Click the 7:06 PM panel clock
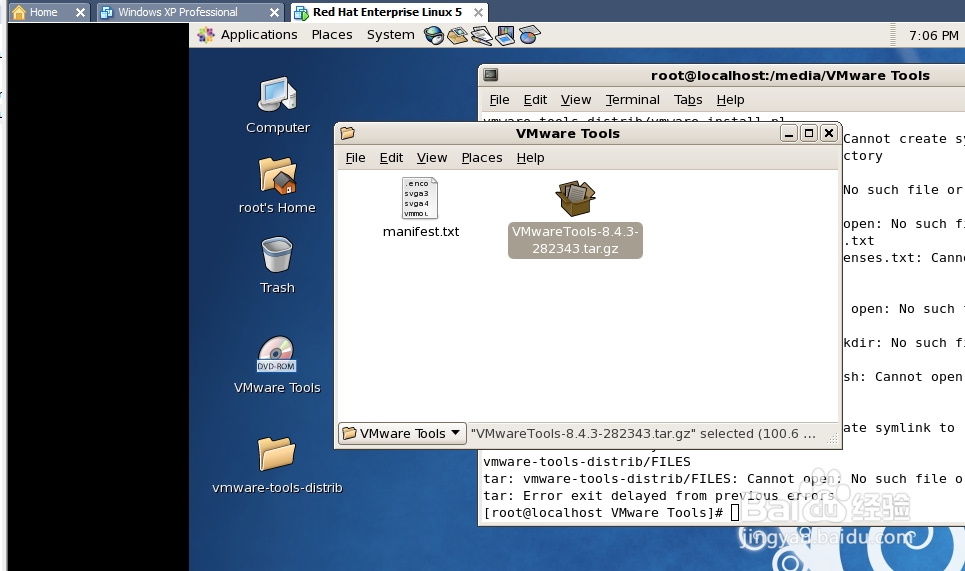Screen dimensions: 965x571 coord(934,36)
